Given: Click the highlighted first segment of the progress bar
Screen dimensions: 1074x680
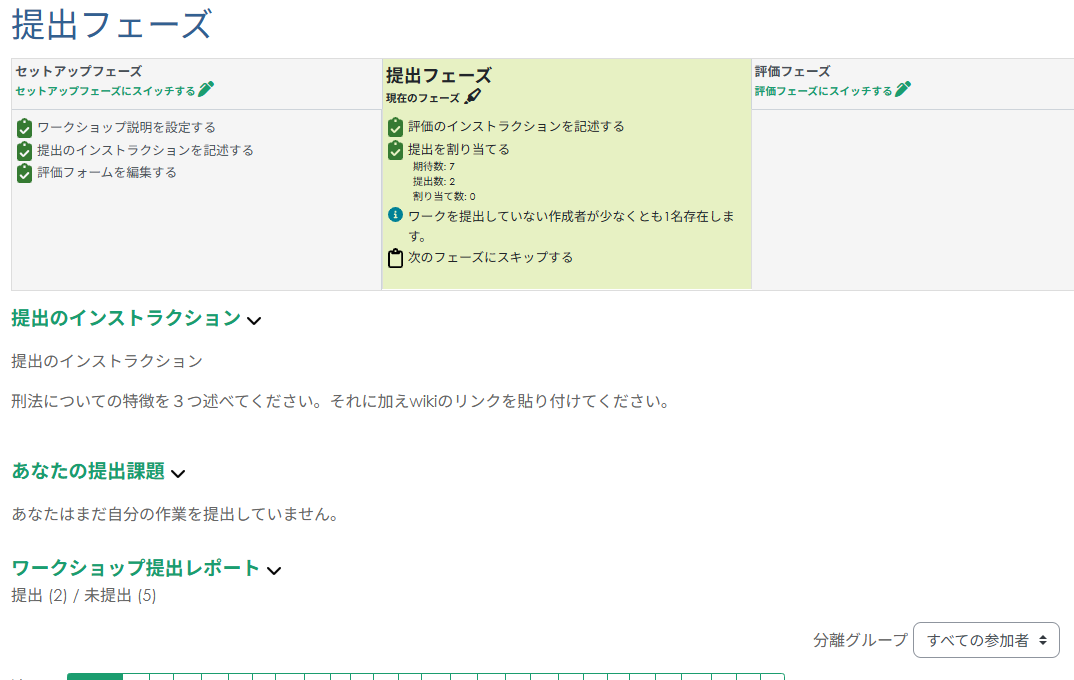Looking at the screenshot, I should pos(95,677).
